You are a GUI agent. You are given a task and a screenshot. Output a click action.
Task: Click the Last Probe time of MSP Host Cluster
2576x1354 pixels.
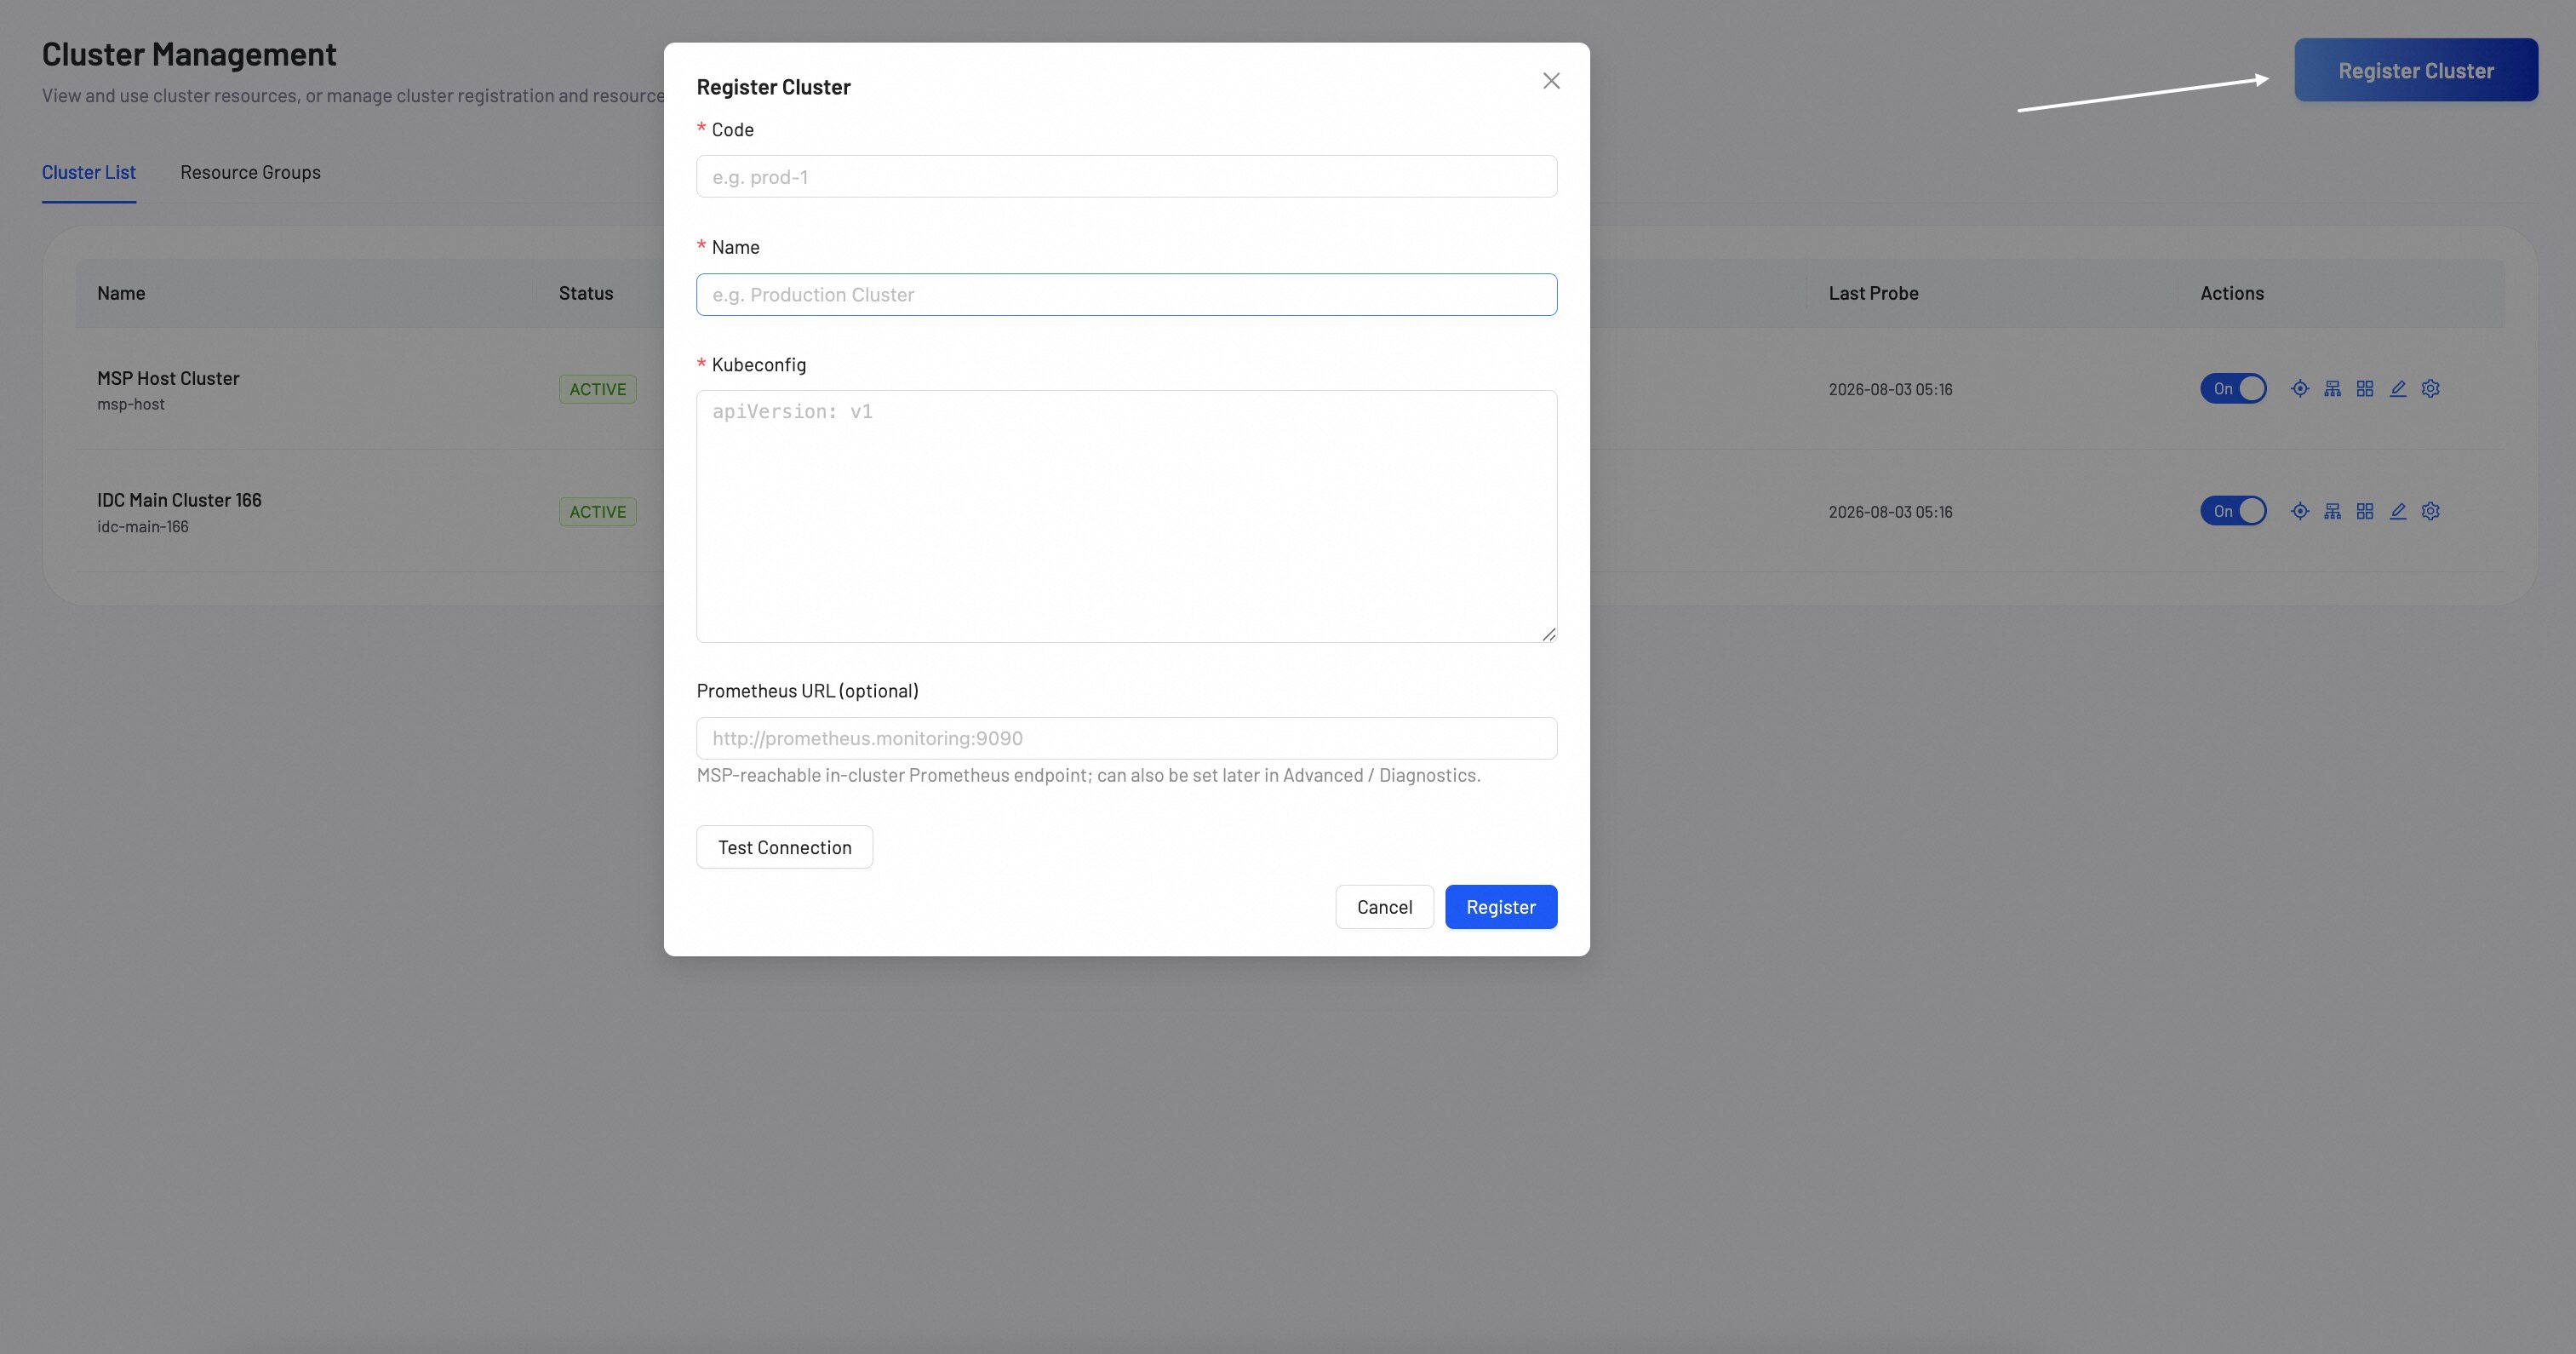click(1890, 389)
